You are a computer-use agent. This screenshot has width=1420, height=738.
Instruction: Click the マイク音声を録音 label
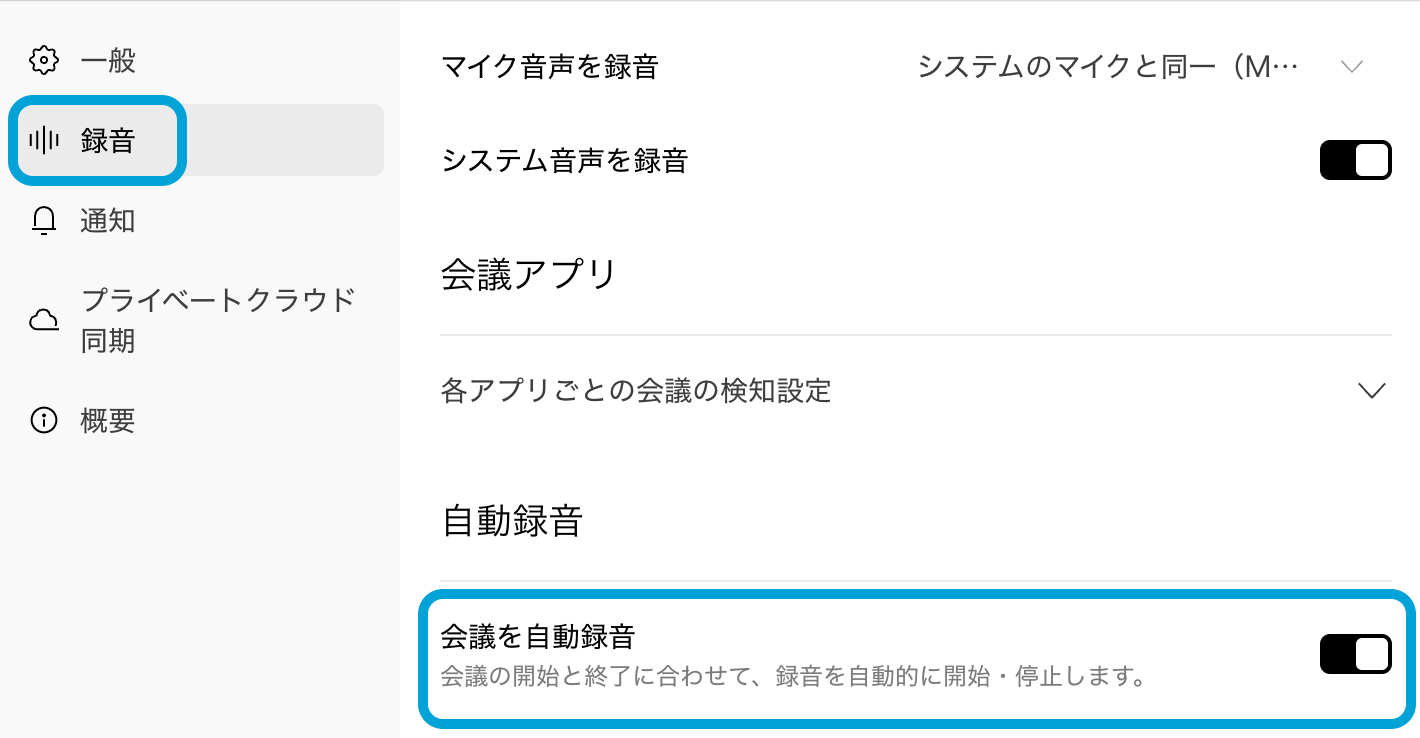pyautogui.click(x=549, y=67)
